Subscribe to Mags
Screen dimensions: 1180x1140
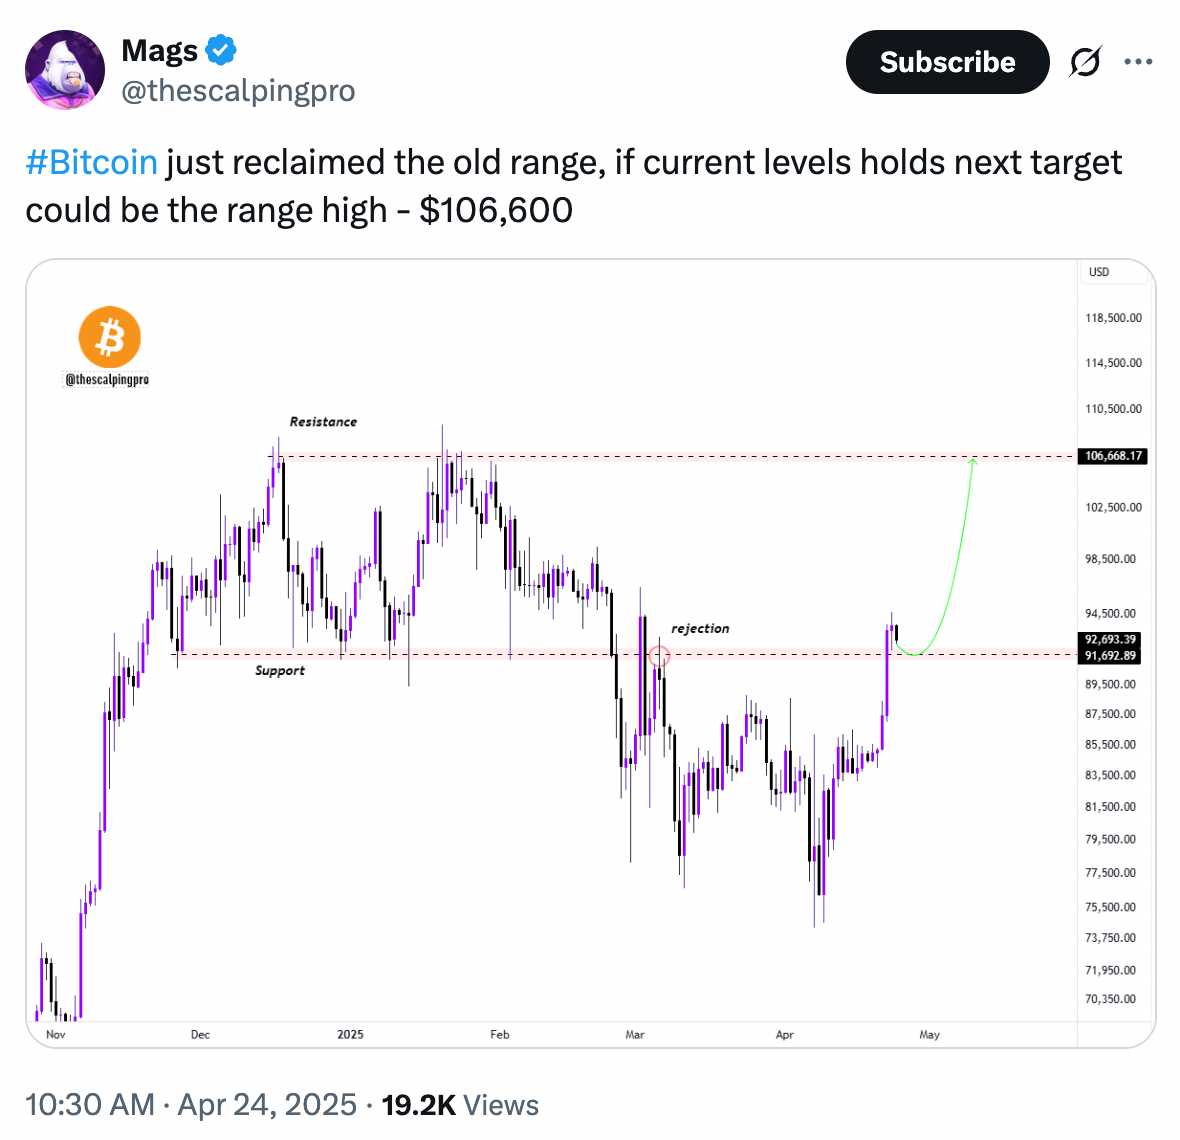click(947, 62)
